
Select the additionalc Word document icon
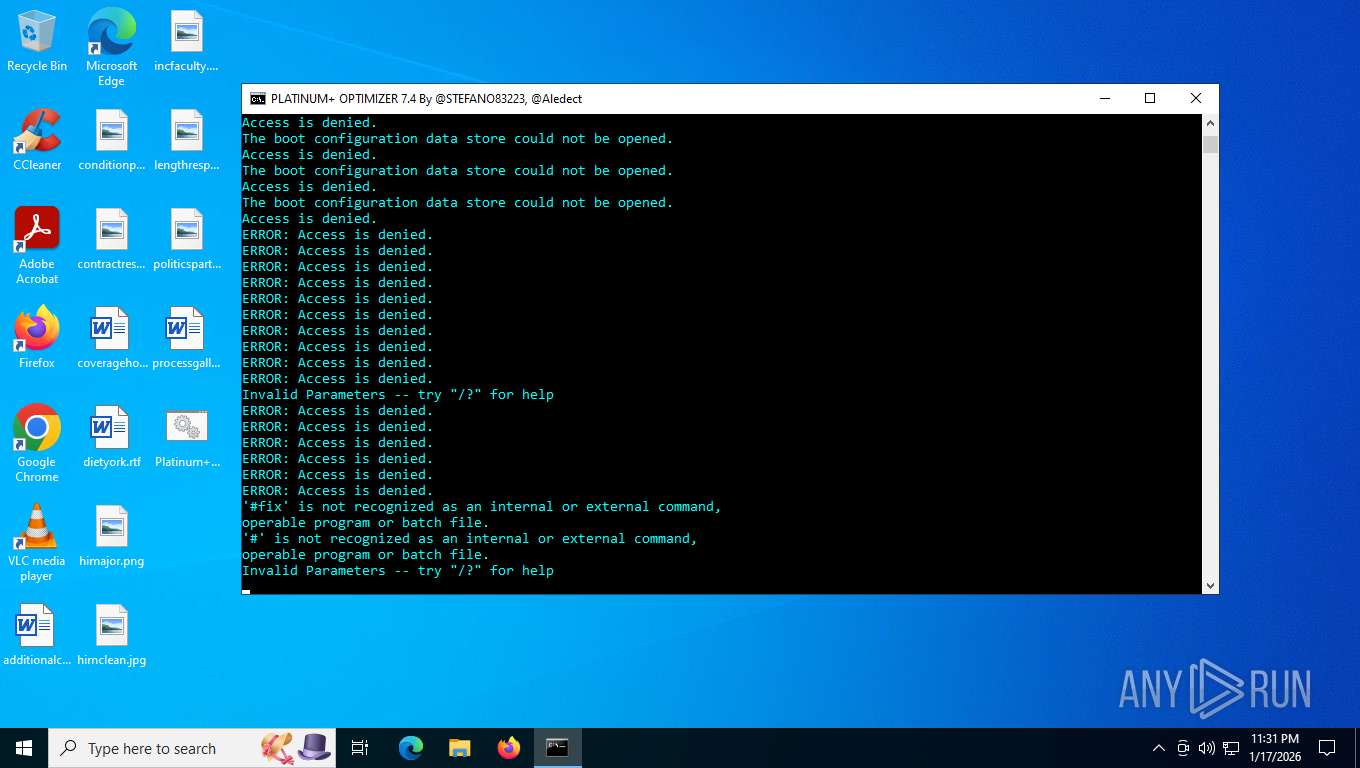37,635
